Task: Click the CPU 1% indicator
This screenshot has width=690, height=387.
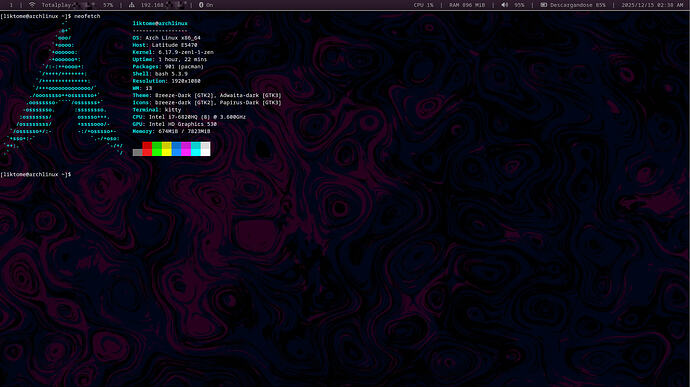Action: click(x=424, y=5)
